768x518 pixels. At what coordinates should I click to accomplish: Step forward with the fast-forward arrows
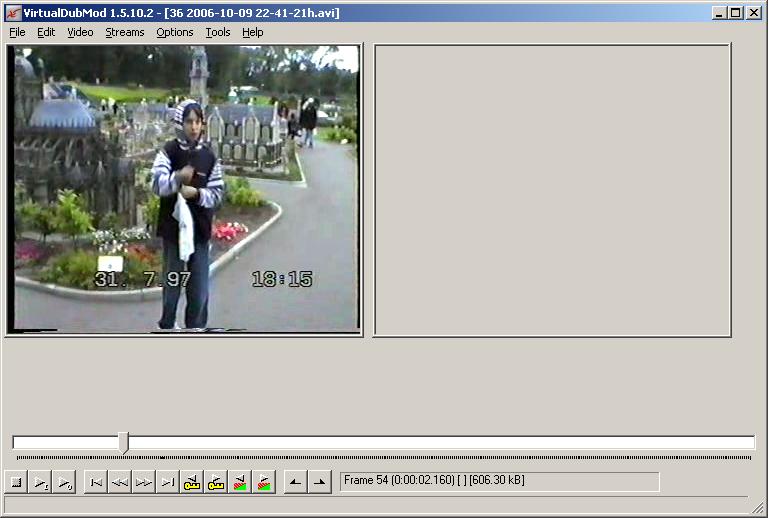click(144, 482)
